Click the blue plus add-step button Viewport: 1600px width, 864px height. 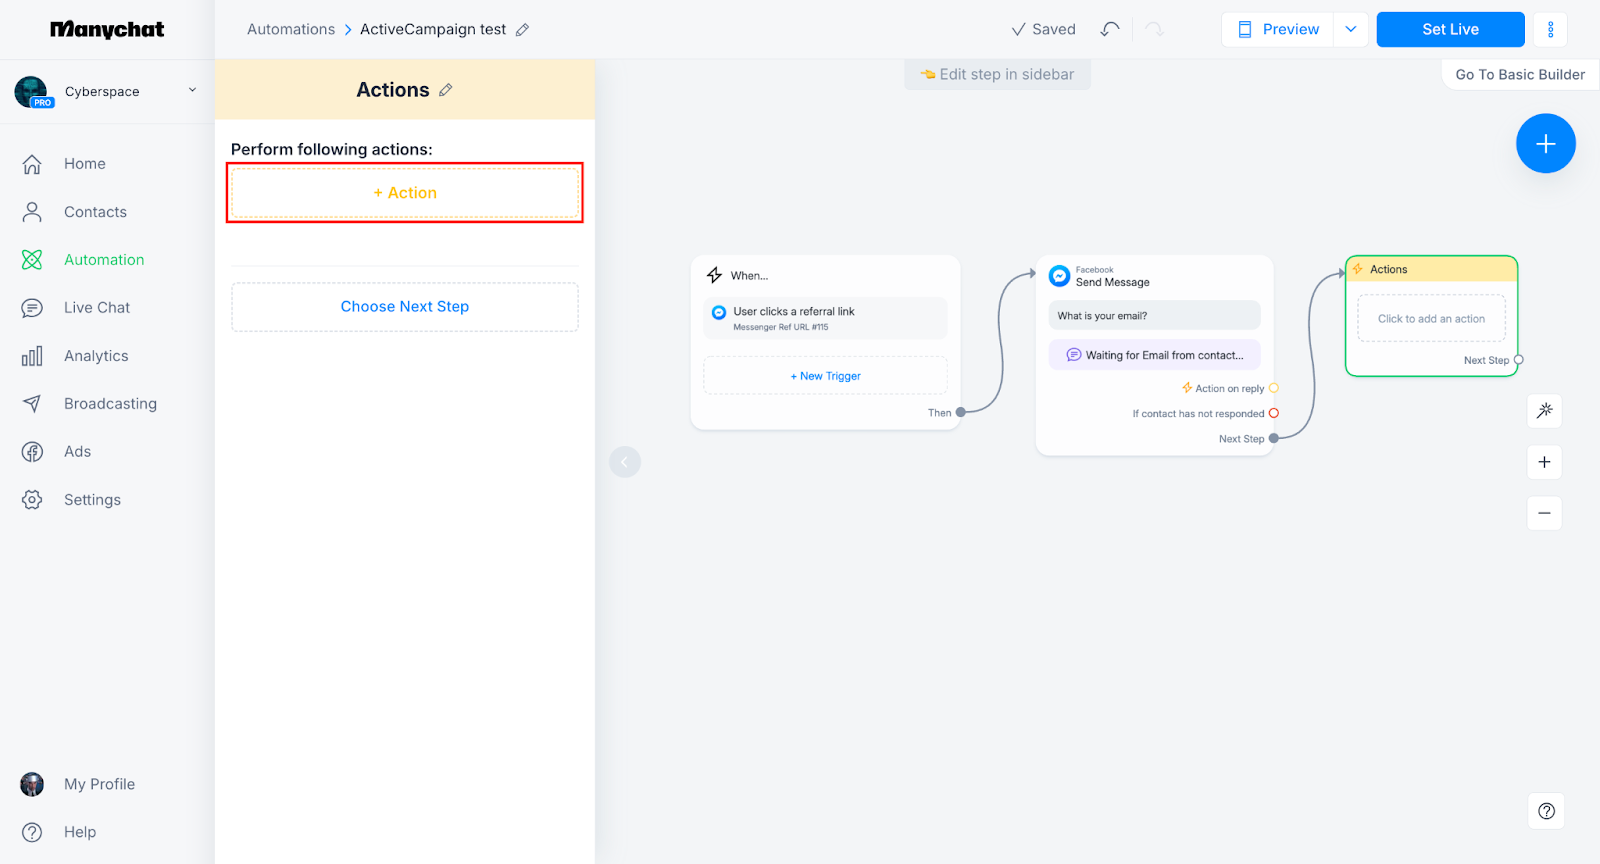point(1546,143)
